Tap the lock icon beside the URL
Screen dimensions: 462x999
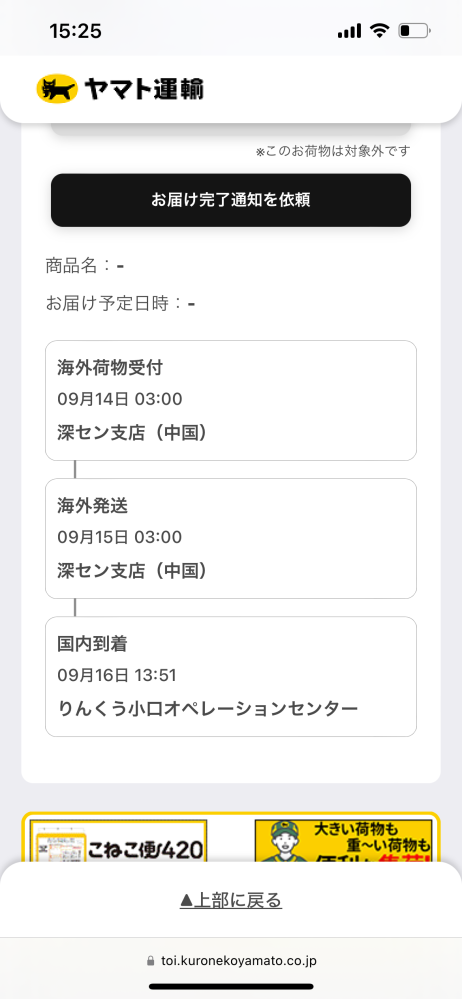[x=151, y=961]
